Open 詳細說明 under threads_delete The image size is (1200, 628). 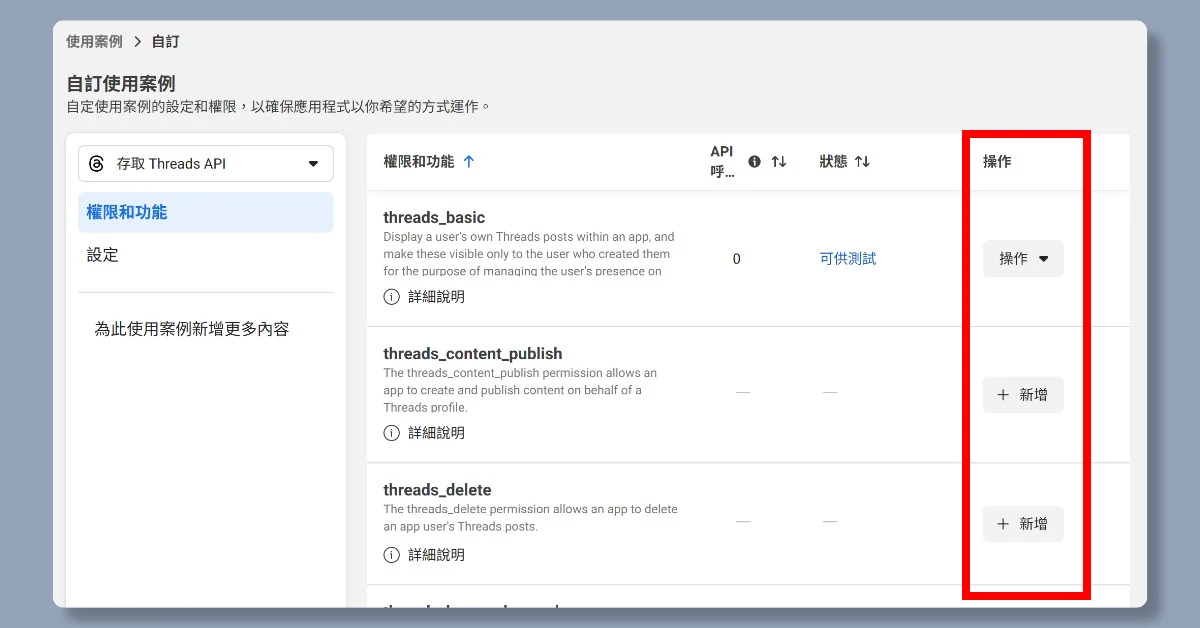point(424,555)
